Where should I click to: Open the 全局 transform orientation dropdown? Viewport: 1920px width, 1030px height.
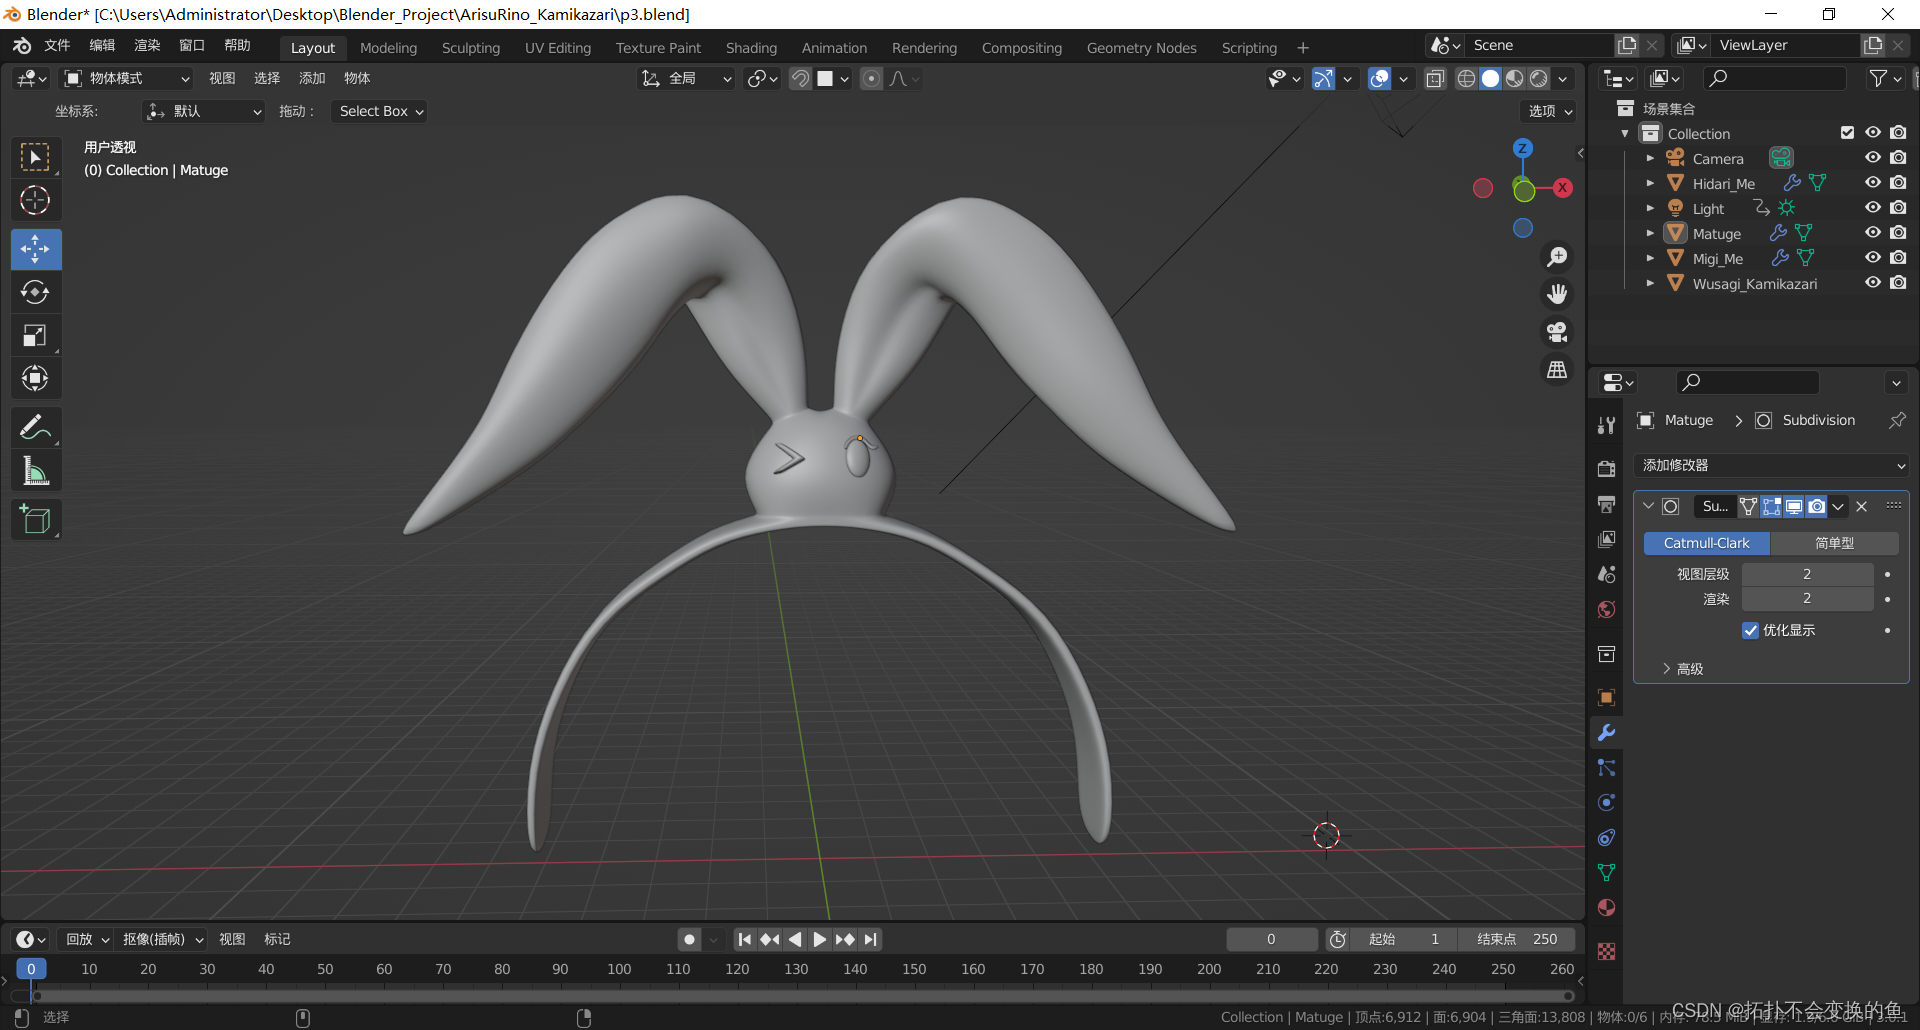[686, 78]
